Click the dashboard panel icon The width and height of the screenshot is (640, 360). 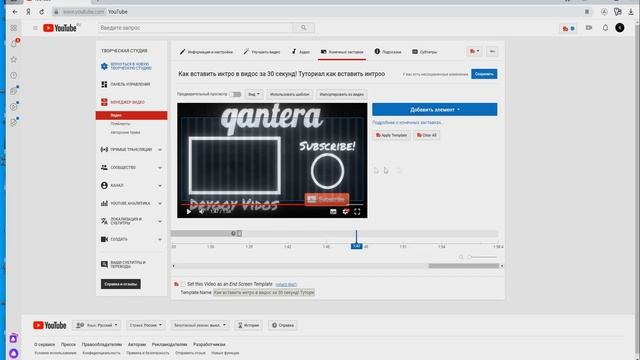tap(104, 84)
